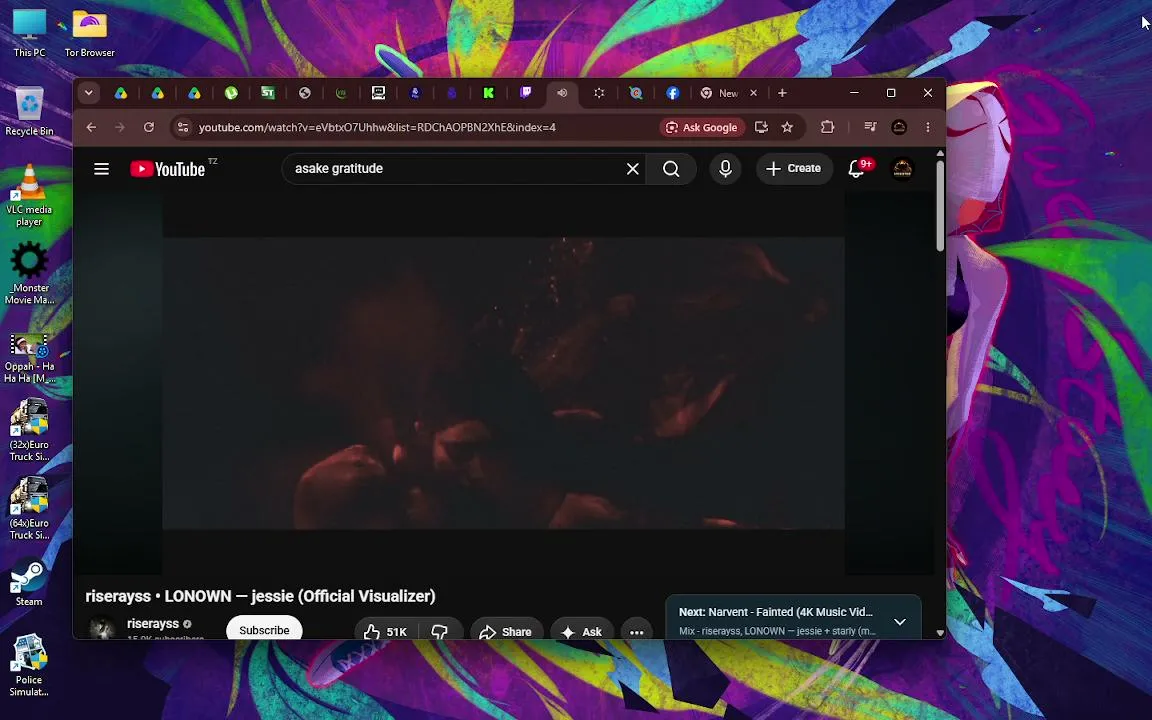View site information icon in address bar
The image size is (1152, 720).
pyautogui.click(x=184, y=127)
